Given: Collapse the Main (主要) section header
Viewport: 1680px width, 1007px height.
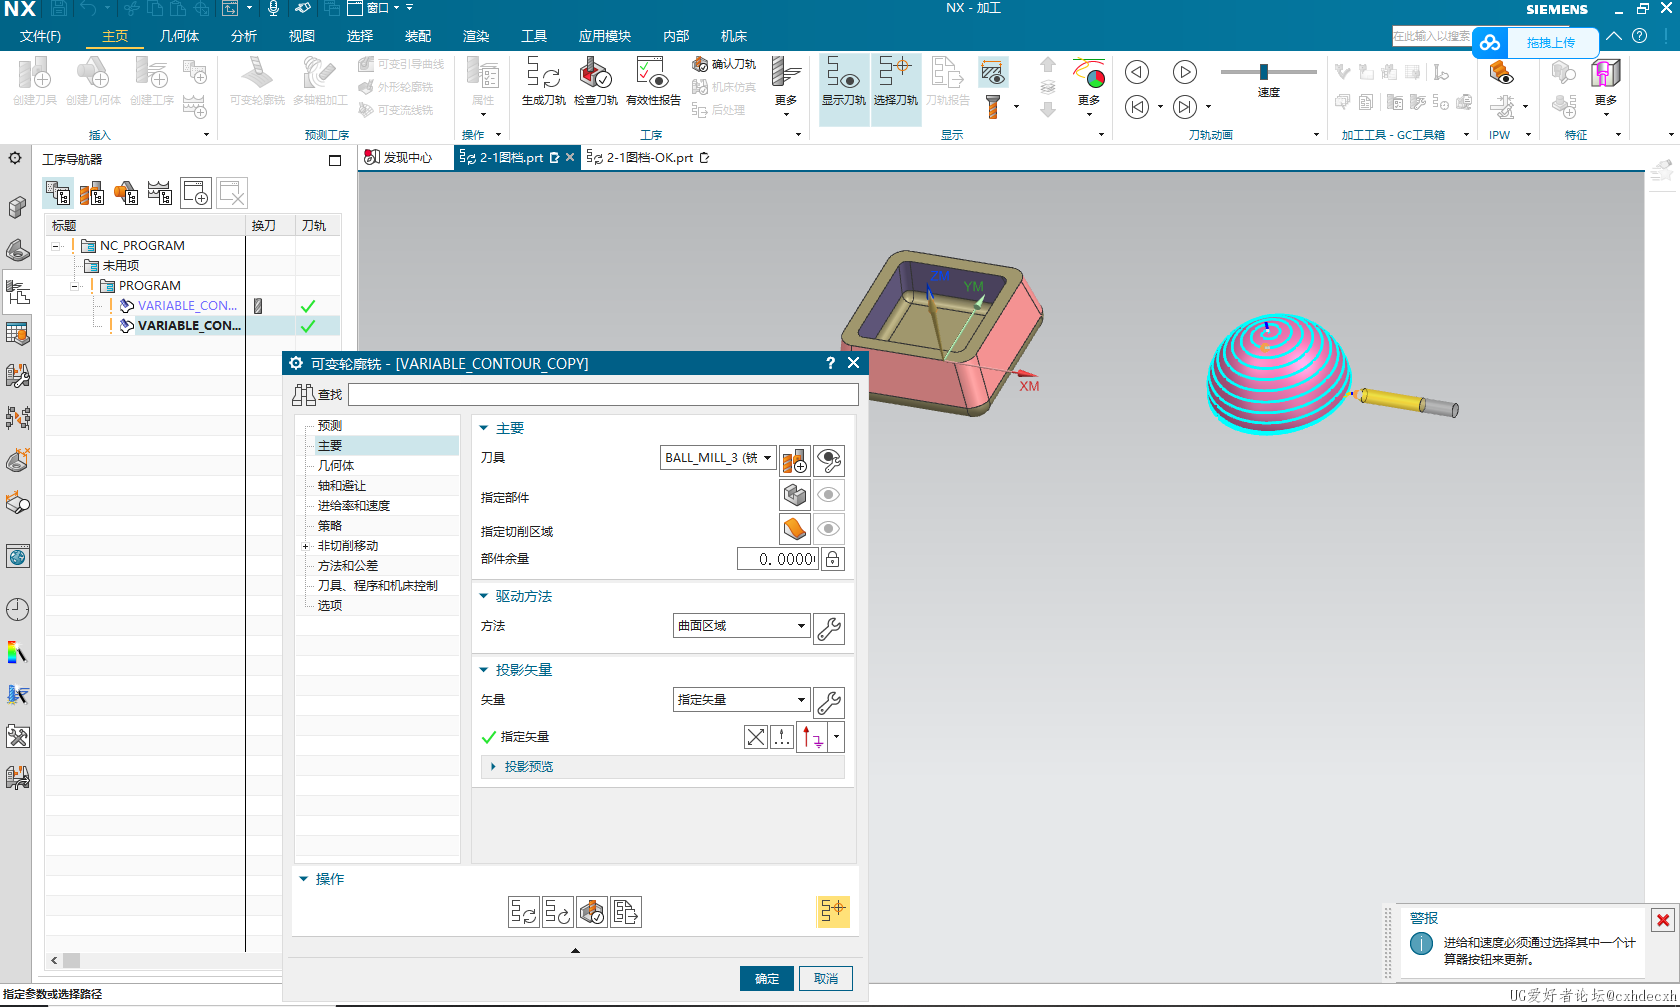Looking at the screenshot, I should [485, 428].
